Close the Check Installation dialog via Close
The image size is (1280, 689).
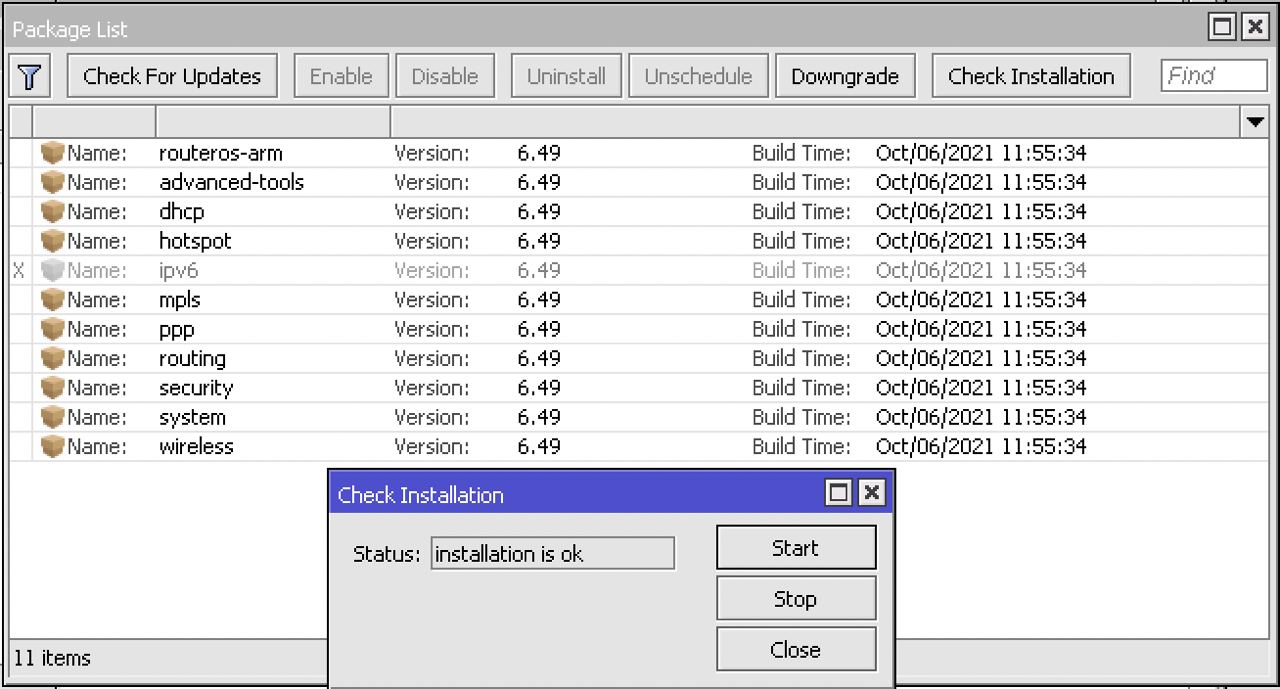[x=796, y=650]
